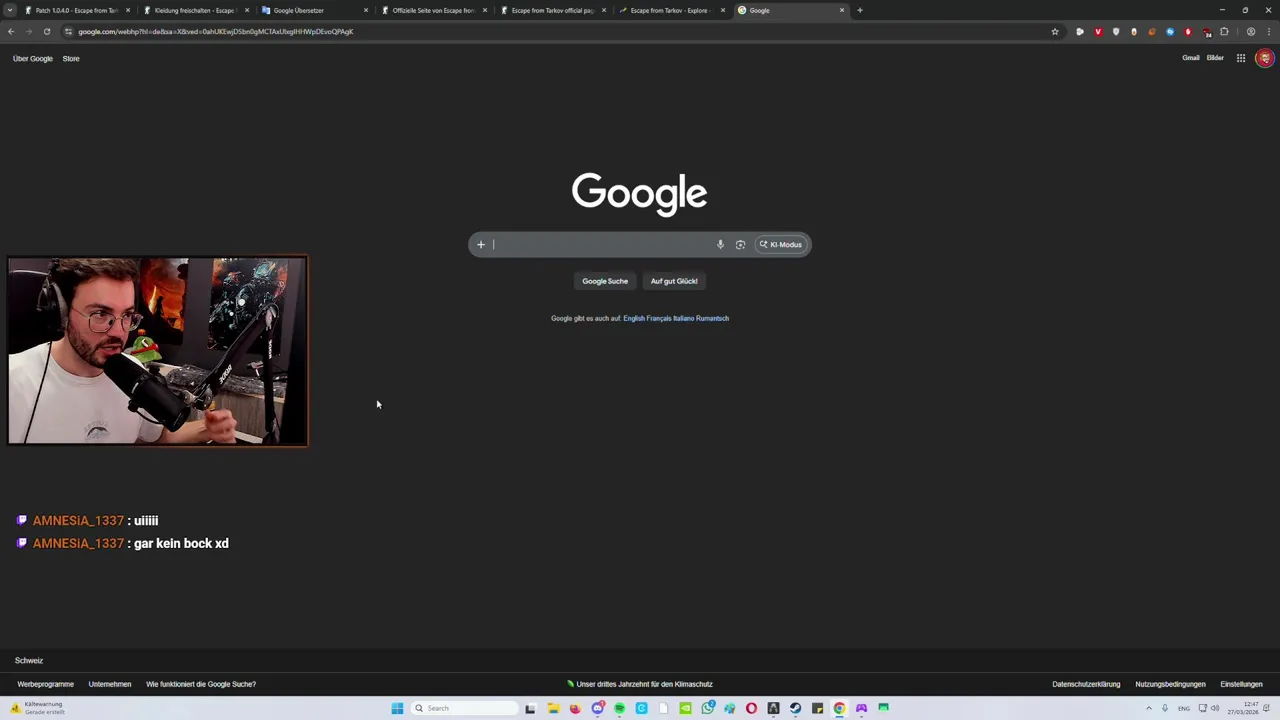Open the Einstellungen footer menu
Image resolution: width=1280 pixels, height=720 pixels.
pos(1241,684)
